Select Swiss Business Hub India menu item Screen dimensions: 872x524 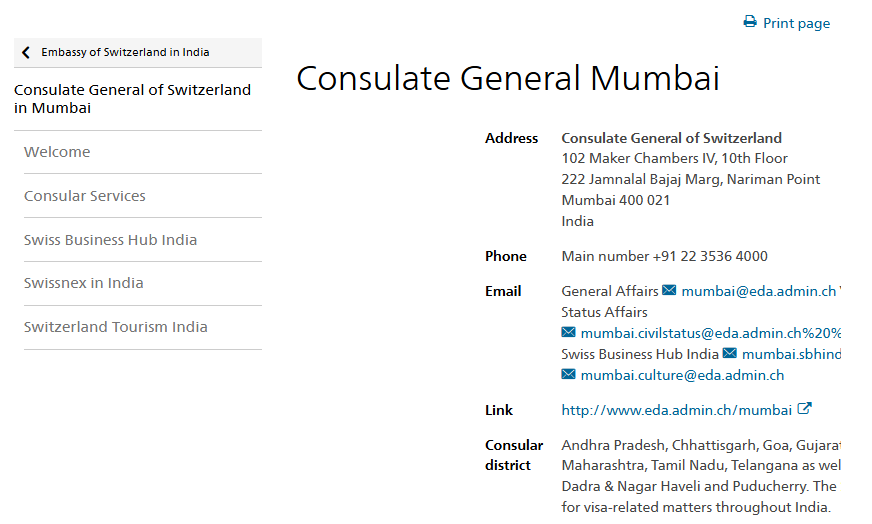[x=110, y=240]
